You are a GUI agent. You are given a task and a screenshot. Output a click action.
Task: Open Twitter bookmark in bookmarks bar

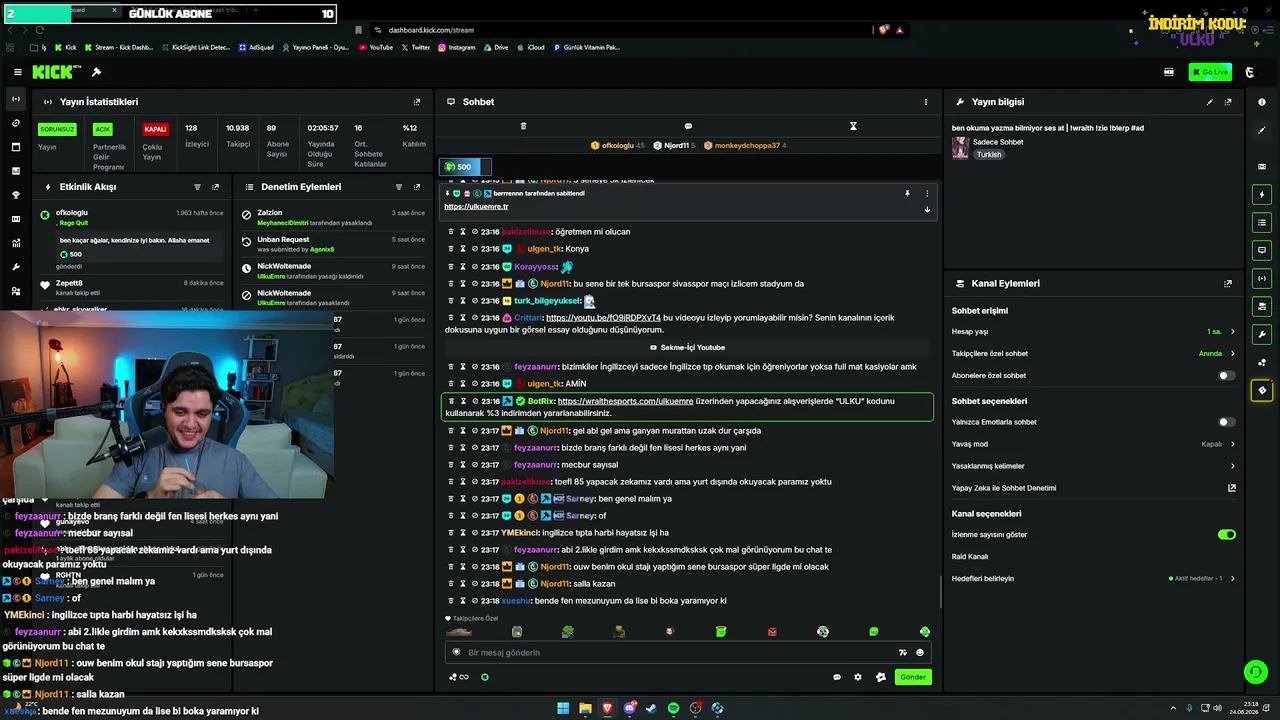(x=415, y=47)
